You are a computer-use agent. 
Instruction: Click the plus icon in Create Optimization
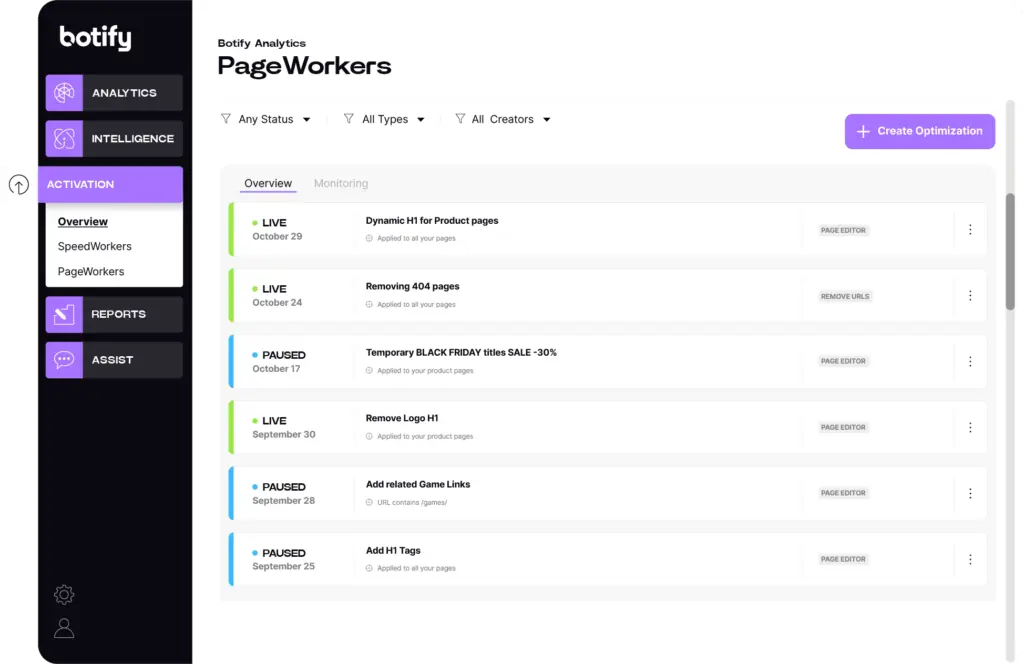[x=863, y=131]
